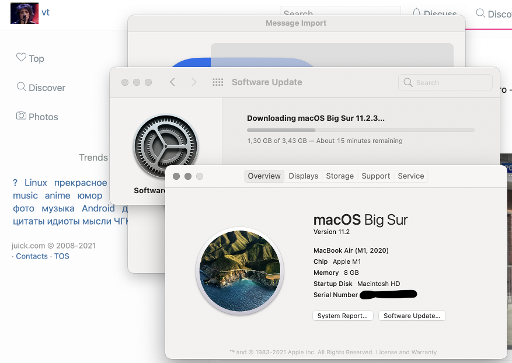Open the TOS footer link

click(62, 256)
